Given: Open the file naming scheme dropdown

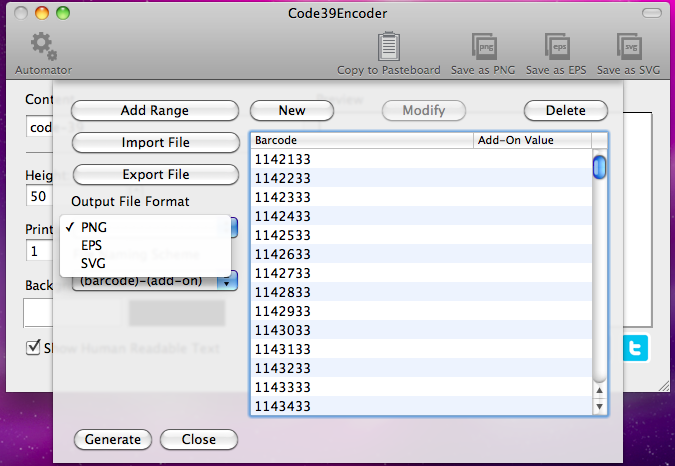Looking at the screenshot, I should point(155,281).
